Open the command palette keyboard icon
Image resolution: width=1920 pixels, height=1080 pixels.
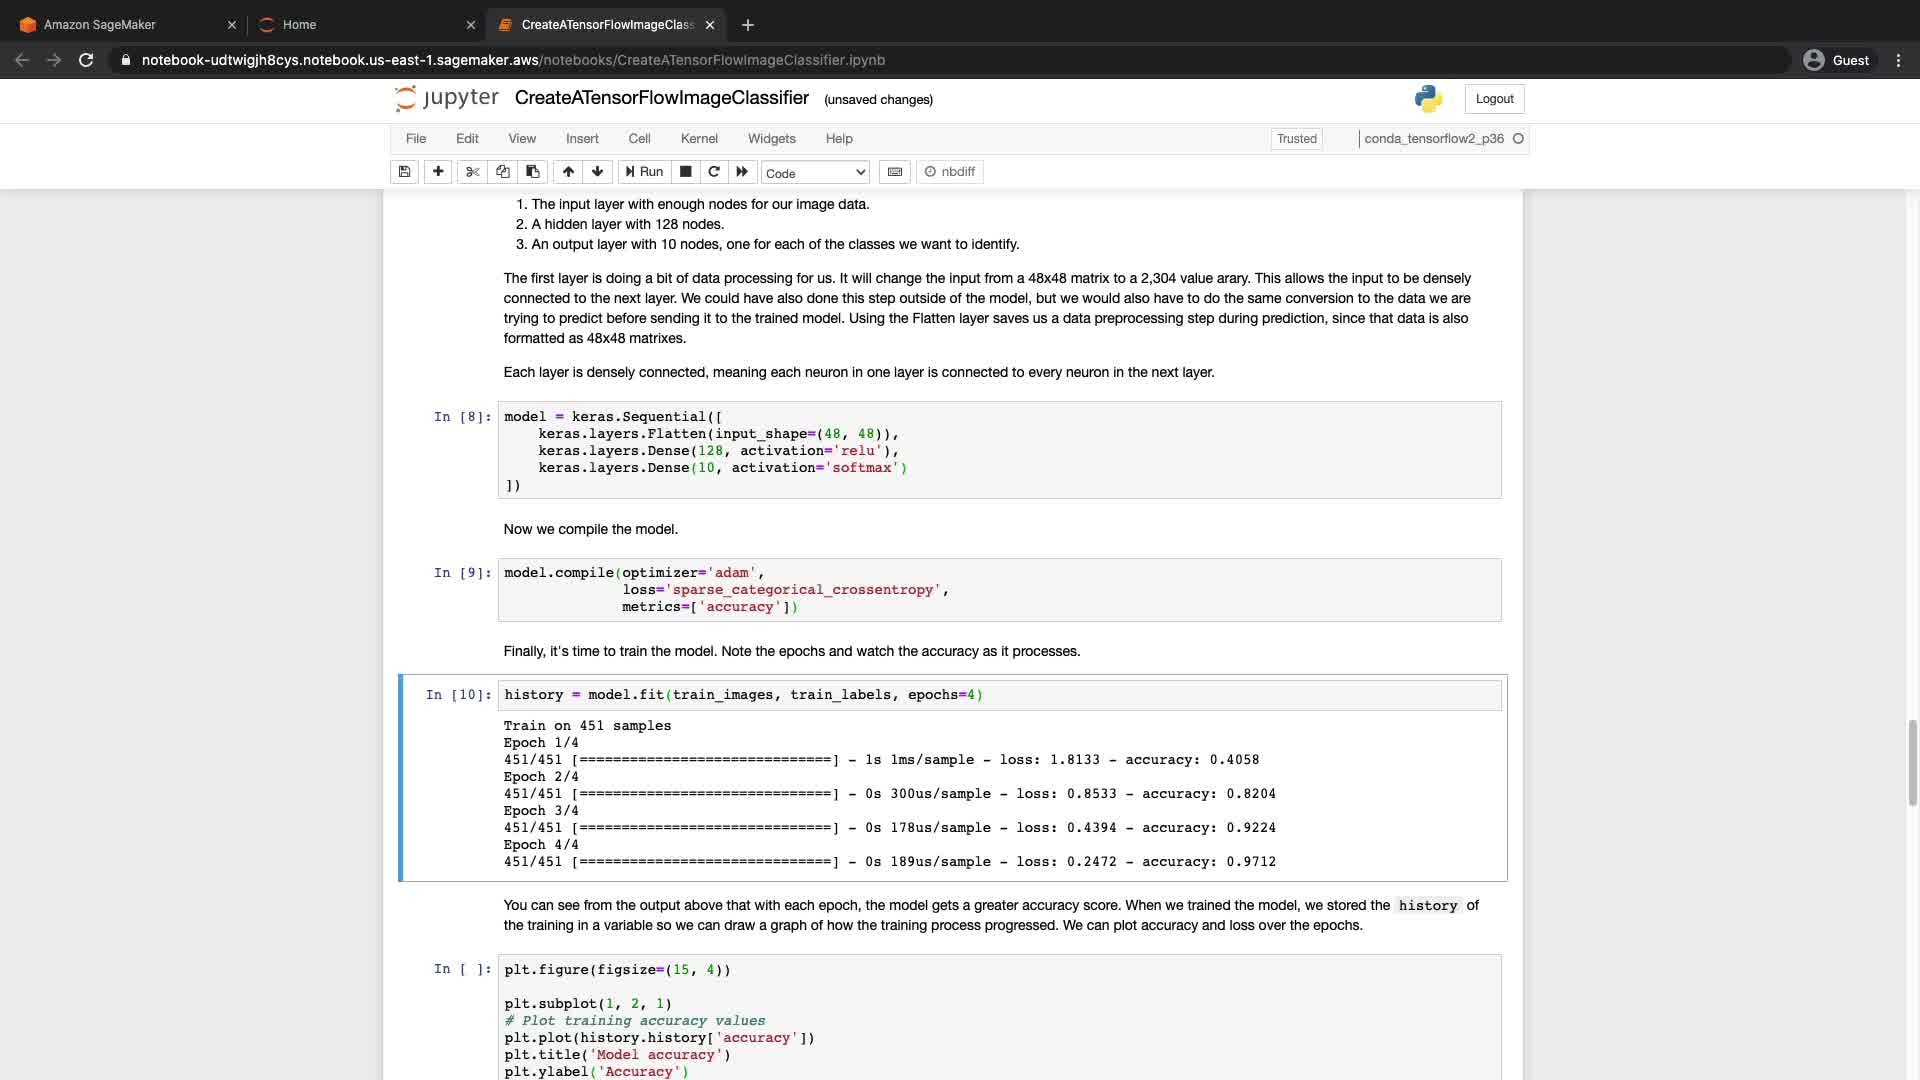[895, 172]
